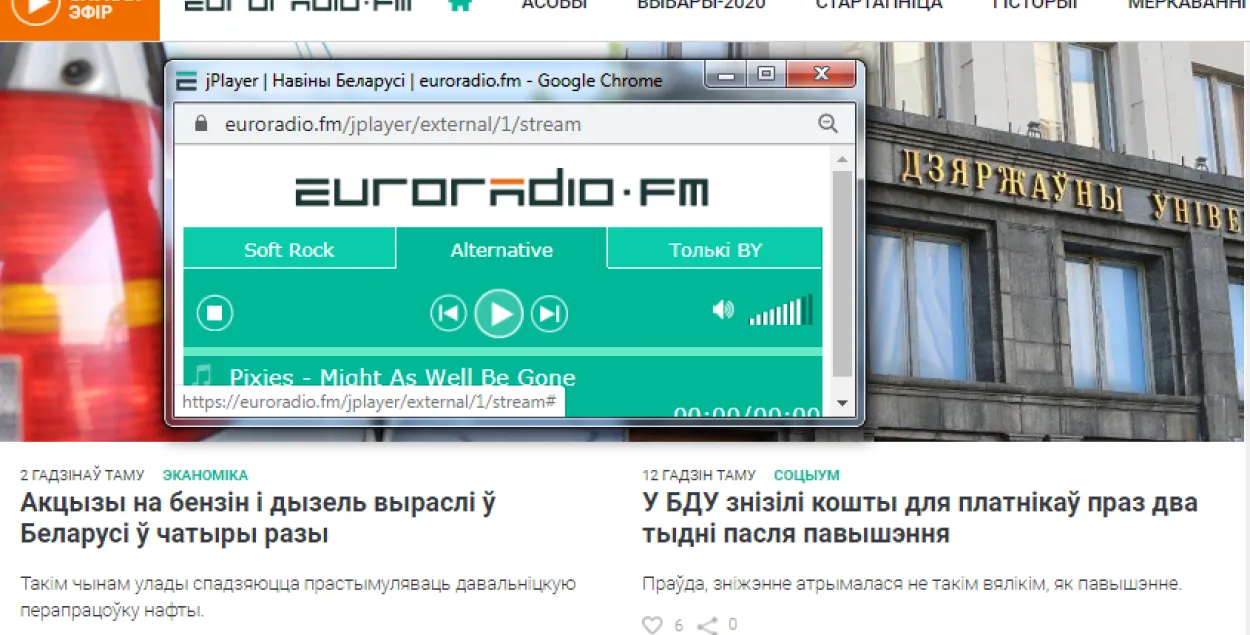This screenshot has height=635, width=1250.
Task: Open the Толькі BY tab
Action: [x=715, y=249]
